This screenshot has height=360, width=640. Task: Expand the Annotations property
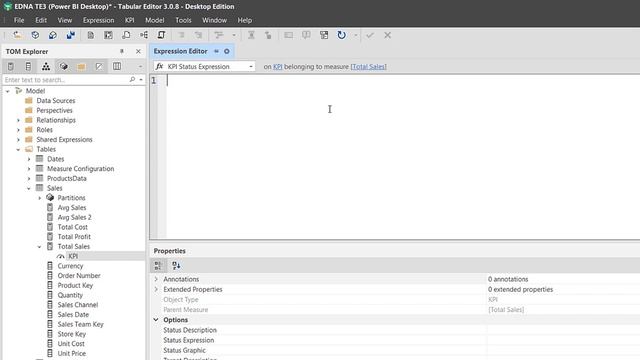[x=156, y=279]
